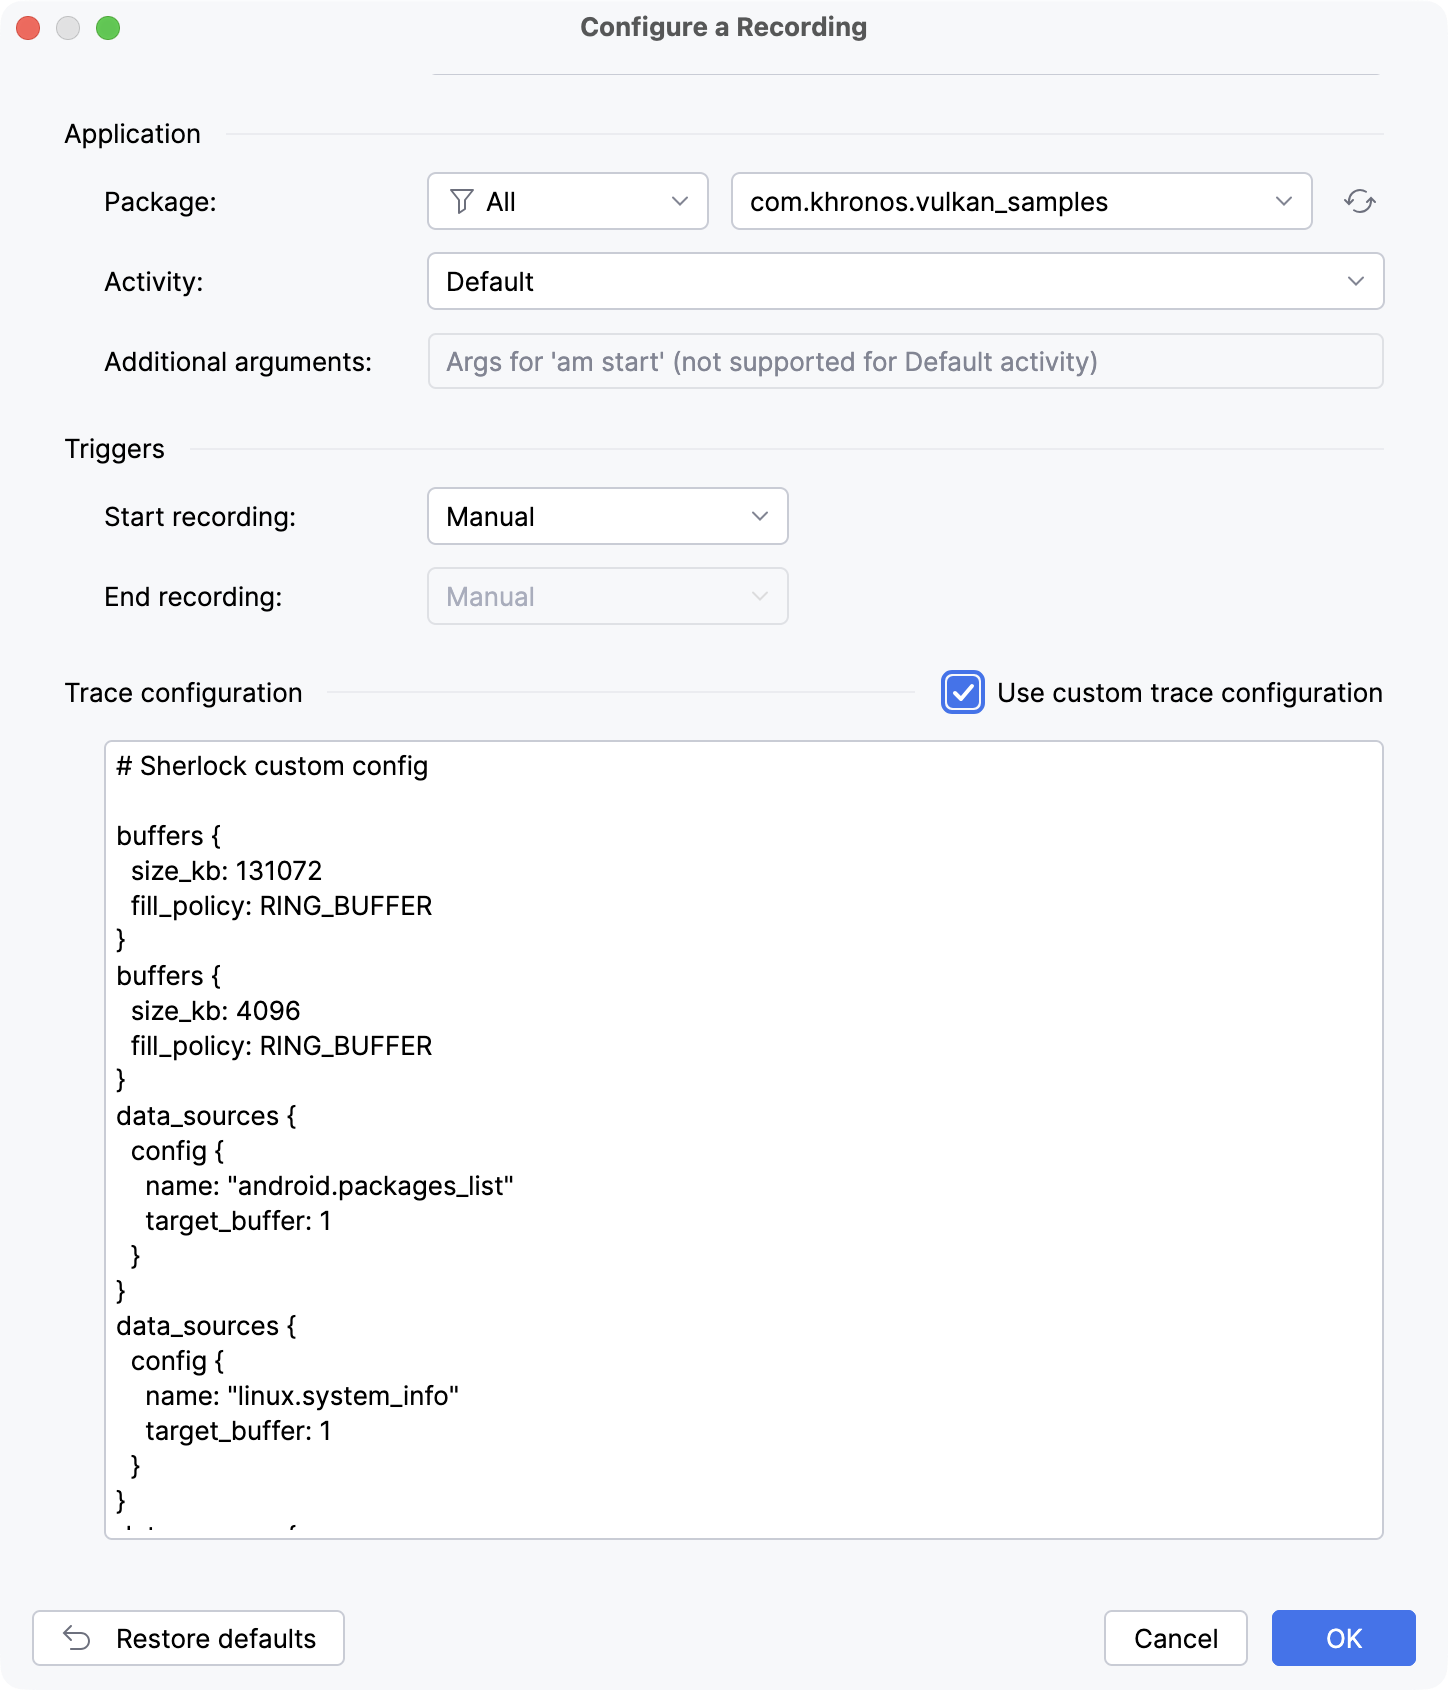Click the chevron on the package name combo box
Image resolution: width=1448 pixels, height=1690 pixels.
(x=1284, y=202)
